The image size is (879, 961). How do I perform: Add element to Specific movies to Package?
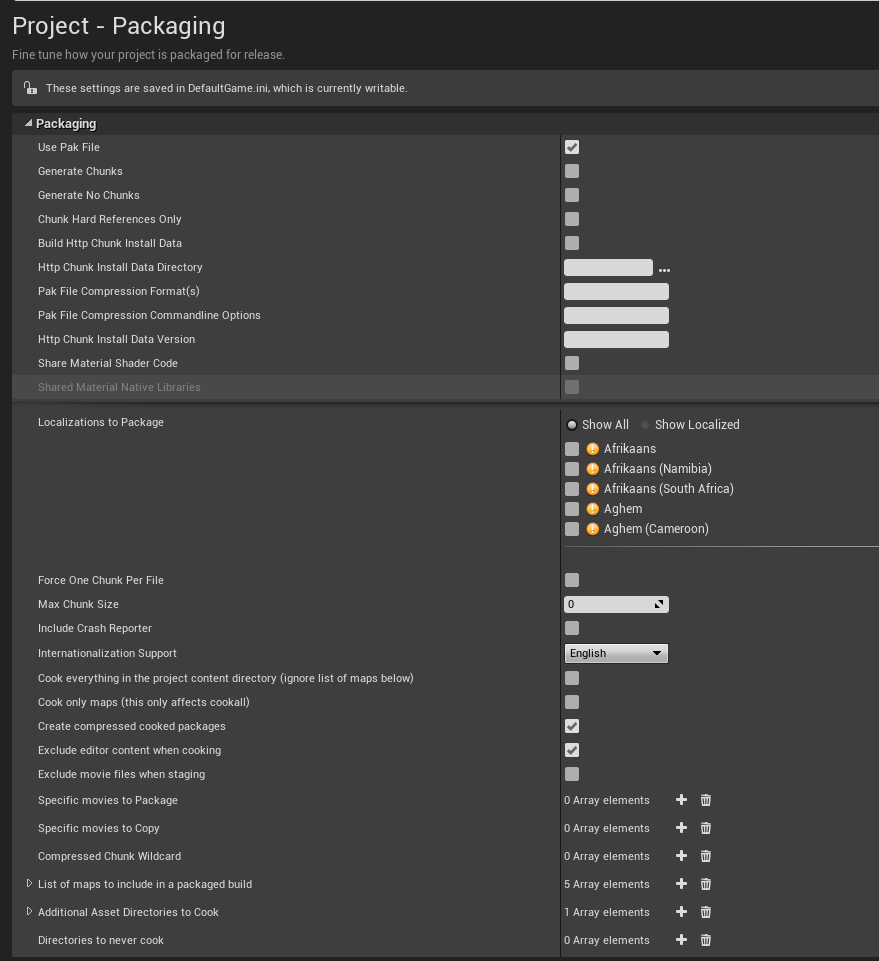[x=681, y=800]
